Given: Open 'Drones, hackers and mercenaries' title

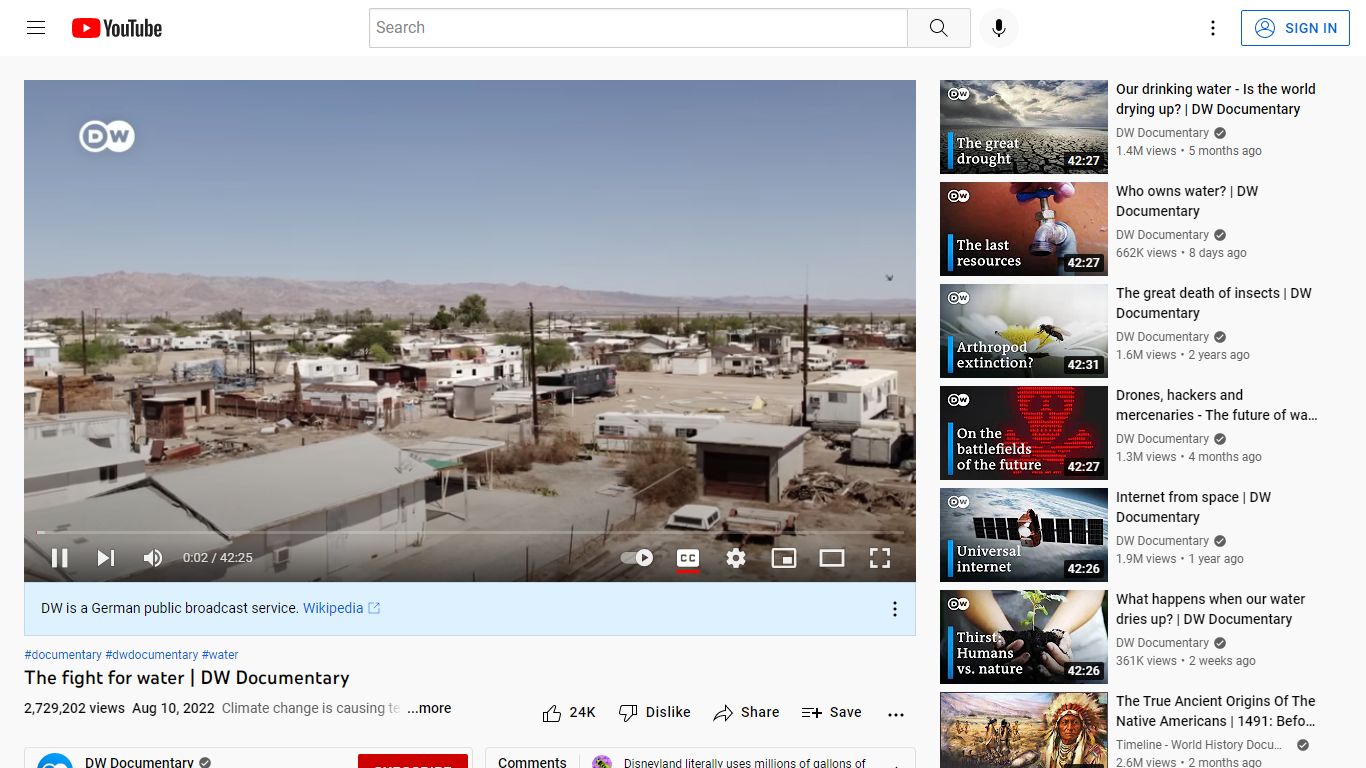Looking at the screenshot, I should (1217, 405).
